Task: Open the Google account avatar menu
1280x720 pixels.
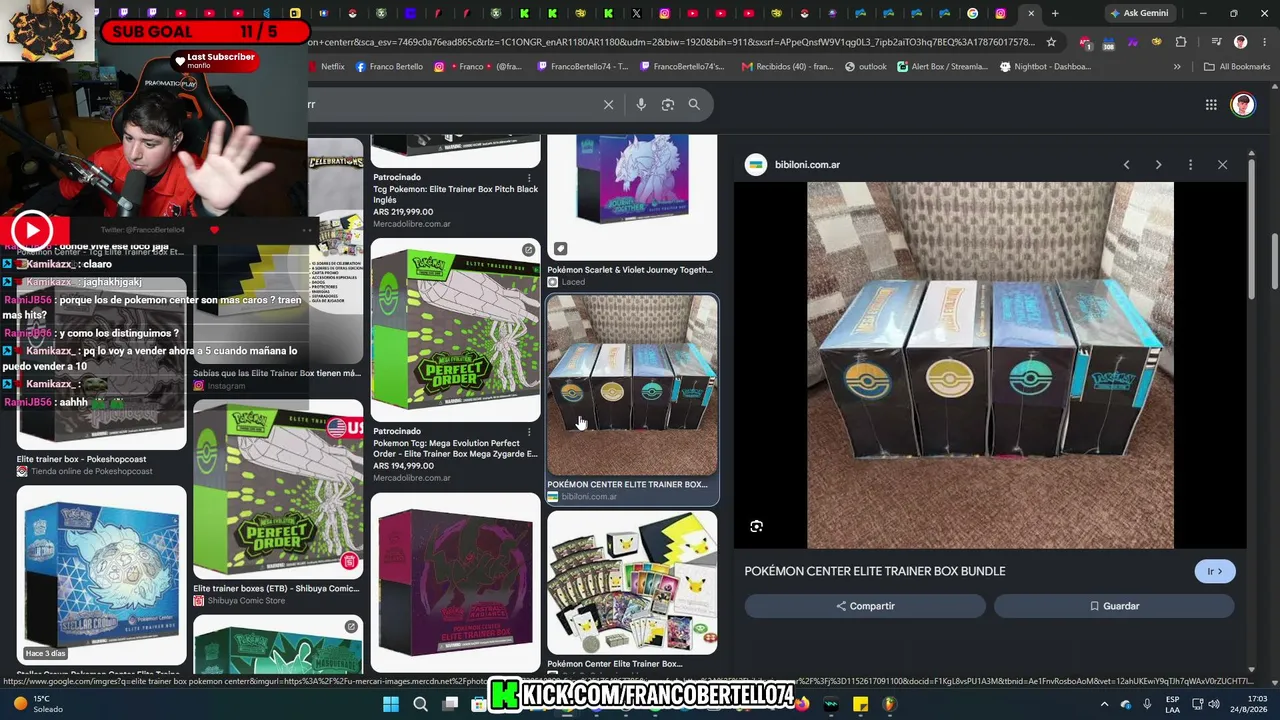Action: 1243,104
